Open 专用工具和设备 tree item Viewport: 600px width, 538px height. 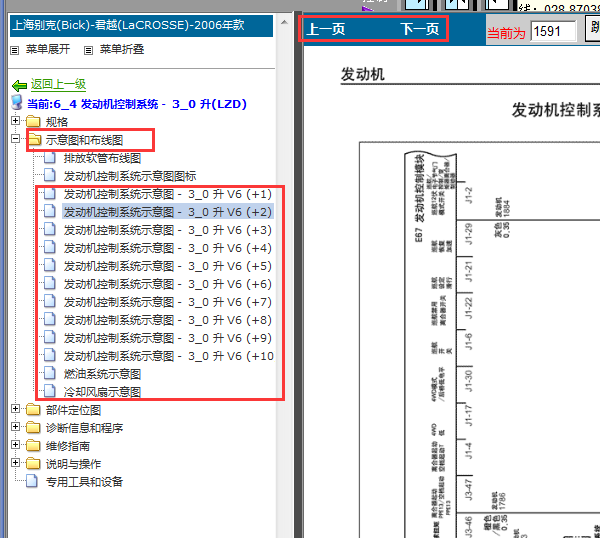pyautogui.click(x=84, y=482)
